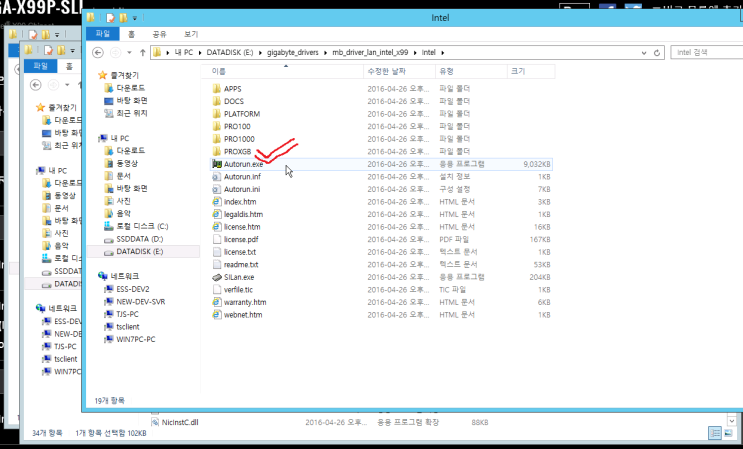The height and width of the screenshot is (449, 743).
Task: Click mb_driver_lan_intel_x99 breadcrumb segment
Action: coord(370,53)
